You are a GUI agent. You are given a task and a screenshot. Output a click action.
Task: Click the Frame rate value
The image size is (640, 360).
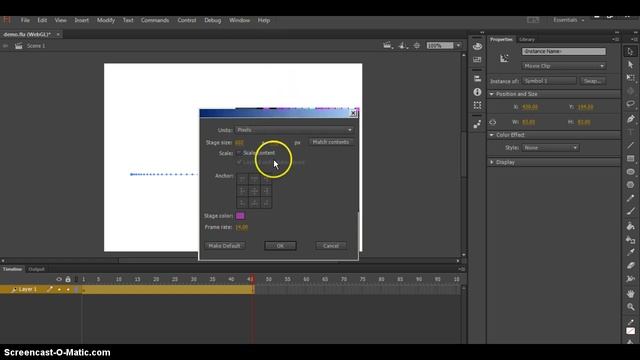pos(241,227)
